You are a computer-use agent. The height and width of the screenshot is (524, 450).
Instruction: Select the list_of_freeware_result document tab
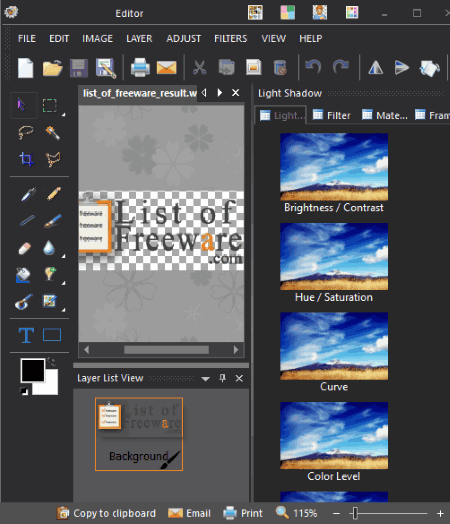pyautogui.click(x=139, y=93)
